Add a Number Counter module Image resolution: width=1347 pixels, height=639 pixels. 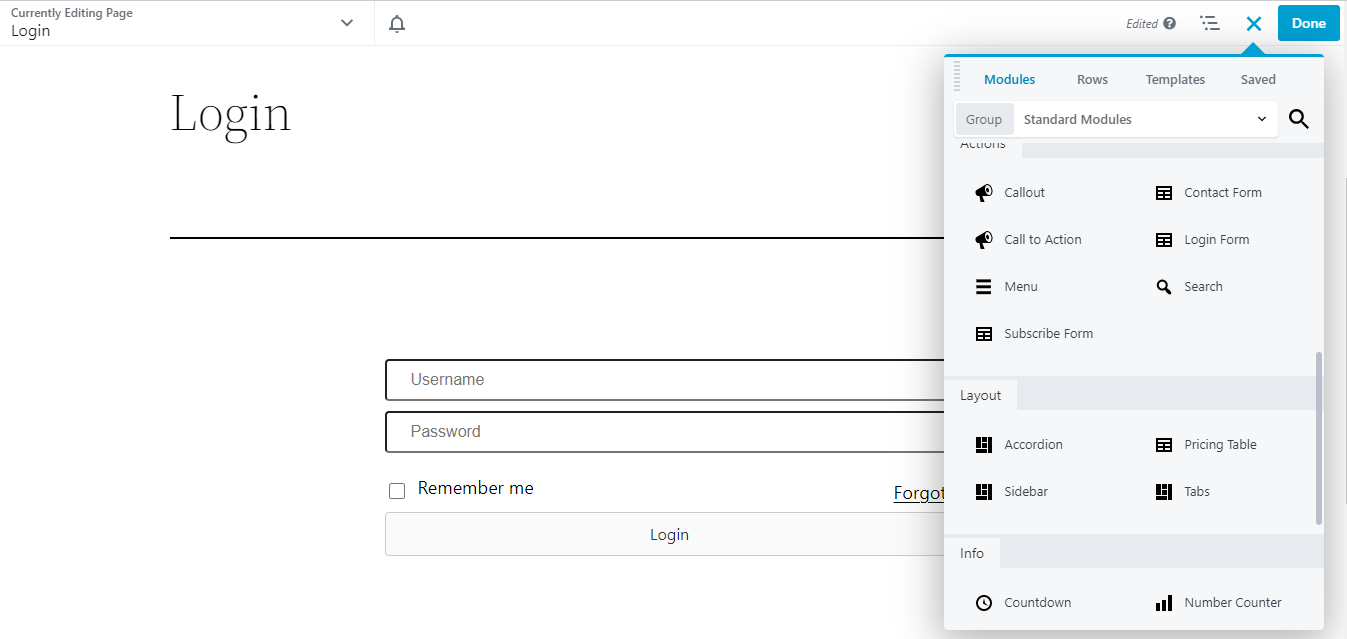click(1233, 602)
